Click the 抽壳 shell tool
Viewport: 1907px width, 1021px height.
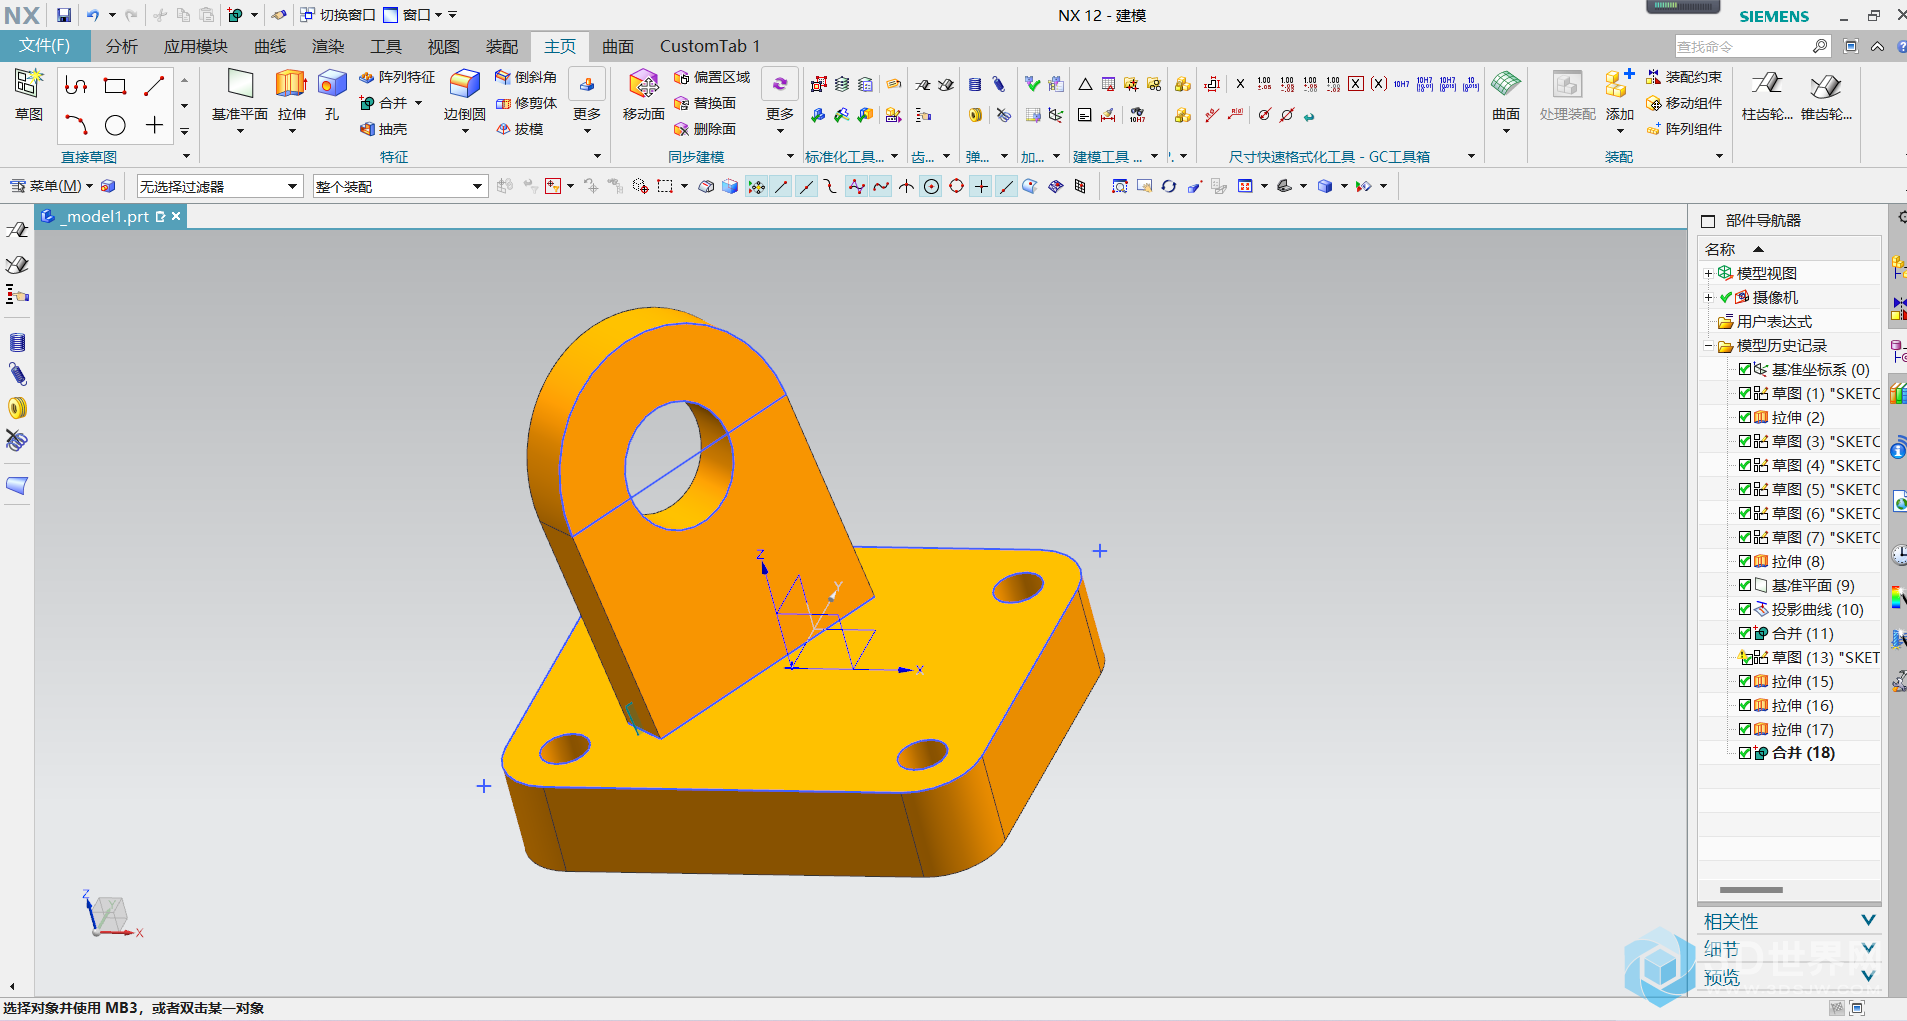tap(384, 129)
